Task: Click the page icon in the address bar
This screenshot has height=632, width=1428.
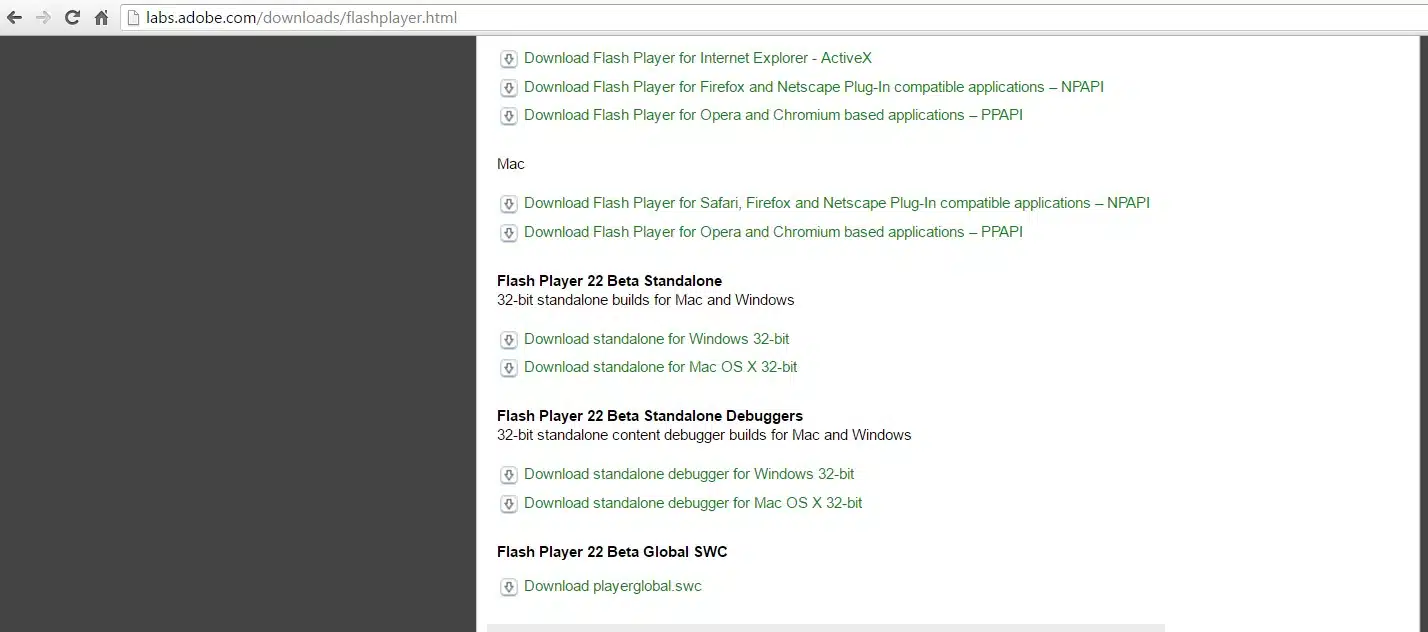Action: coord(134,18)
